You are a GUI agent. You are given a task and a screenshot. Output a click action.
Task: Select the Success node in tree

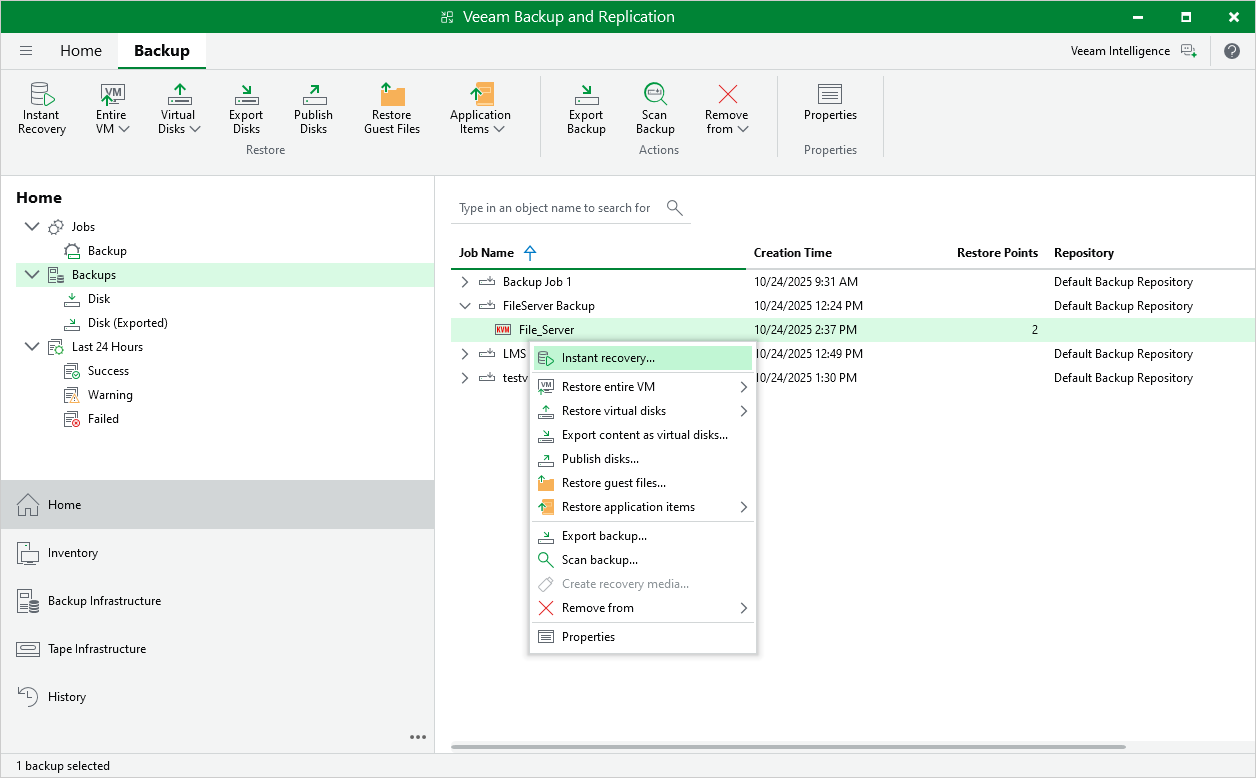pyautogui.click(x=108, y=371)
